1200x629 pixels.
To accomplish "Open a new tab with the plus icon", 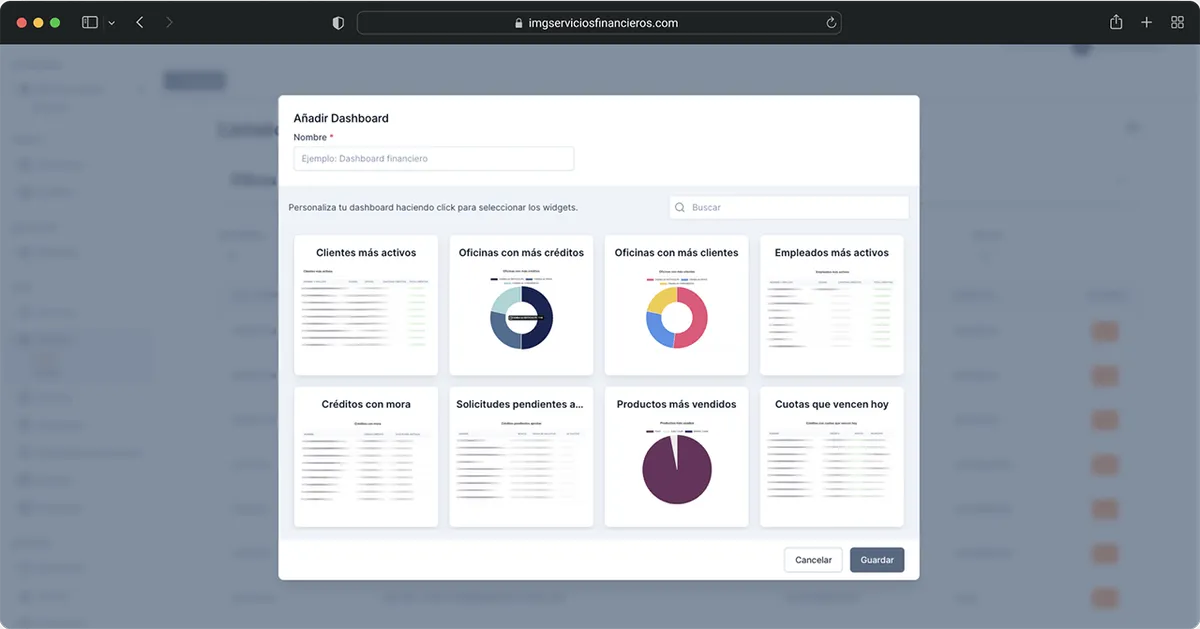I will coord(1147,22).
